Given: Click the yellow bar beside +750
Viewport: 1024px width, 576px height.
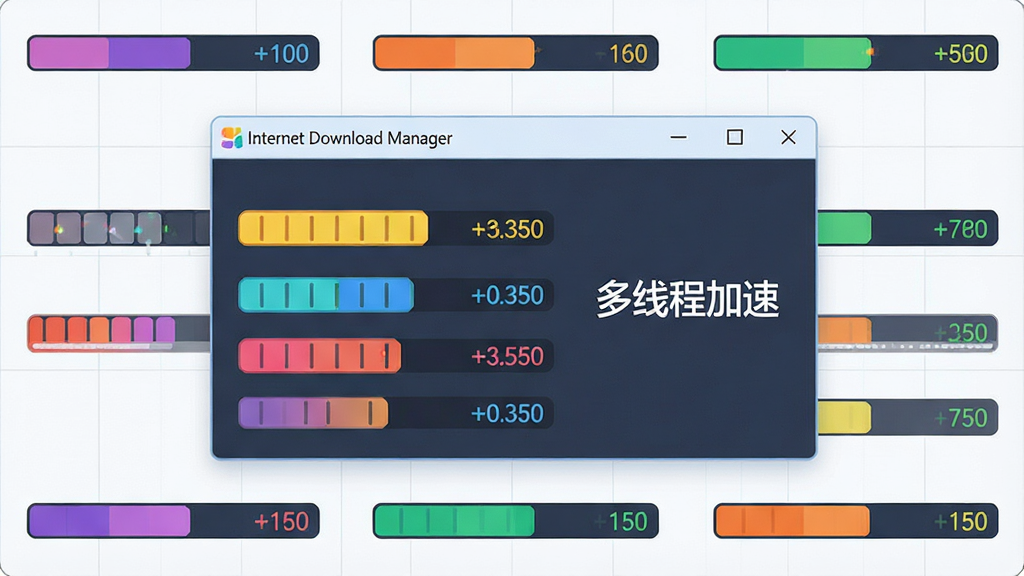Looking at the screenshot, I should [844, 418].
